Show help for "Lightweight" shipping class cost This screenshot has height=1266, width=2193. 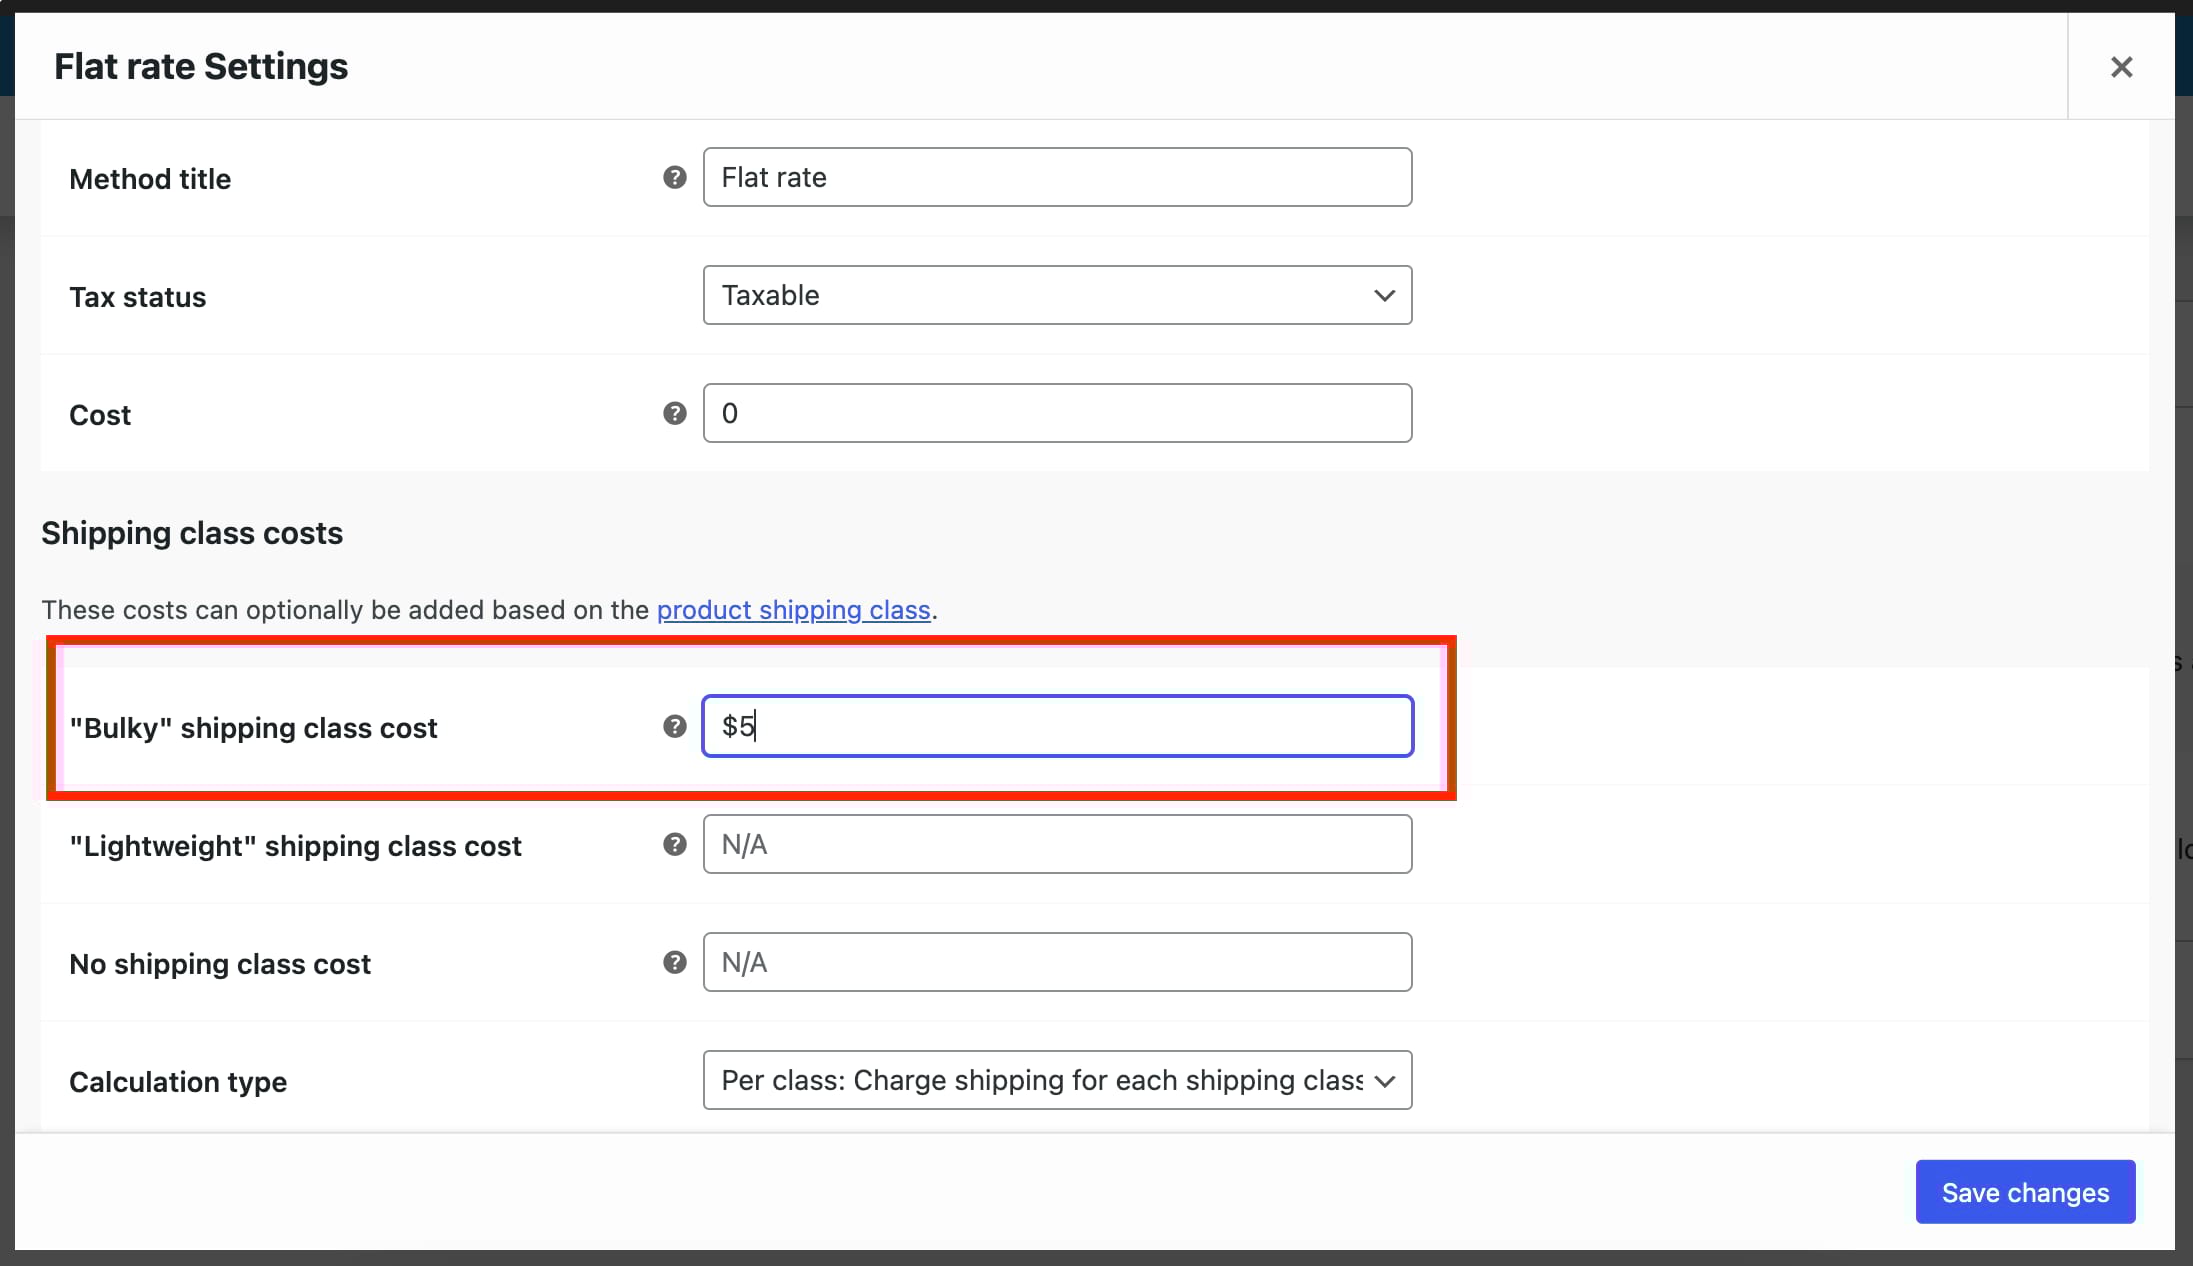coord(675,844)
